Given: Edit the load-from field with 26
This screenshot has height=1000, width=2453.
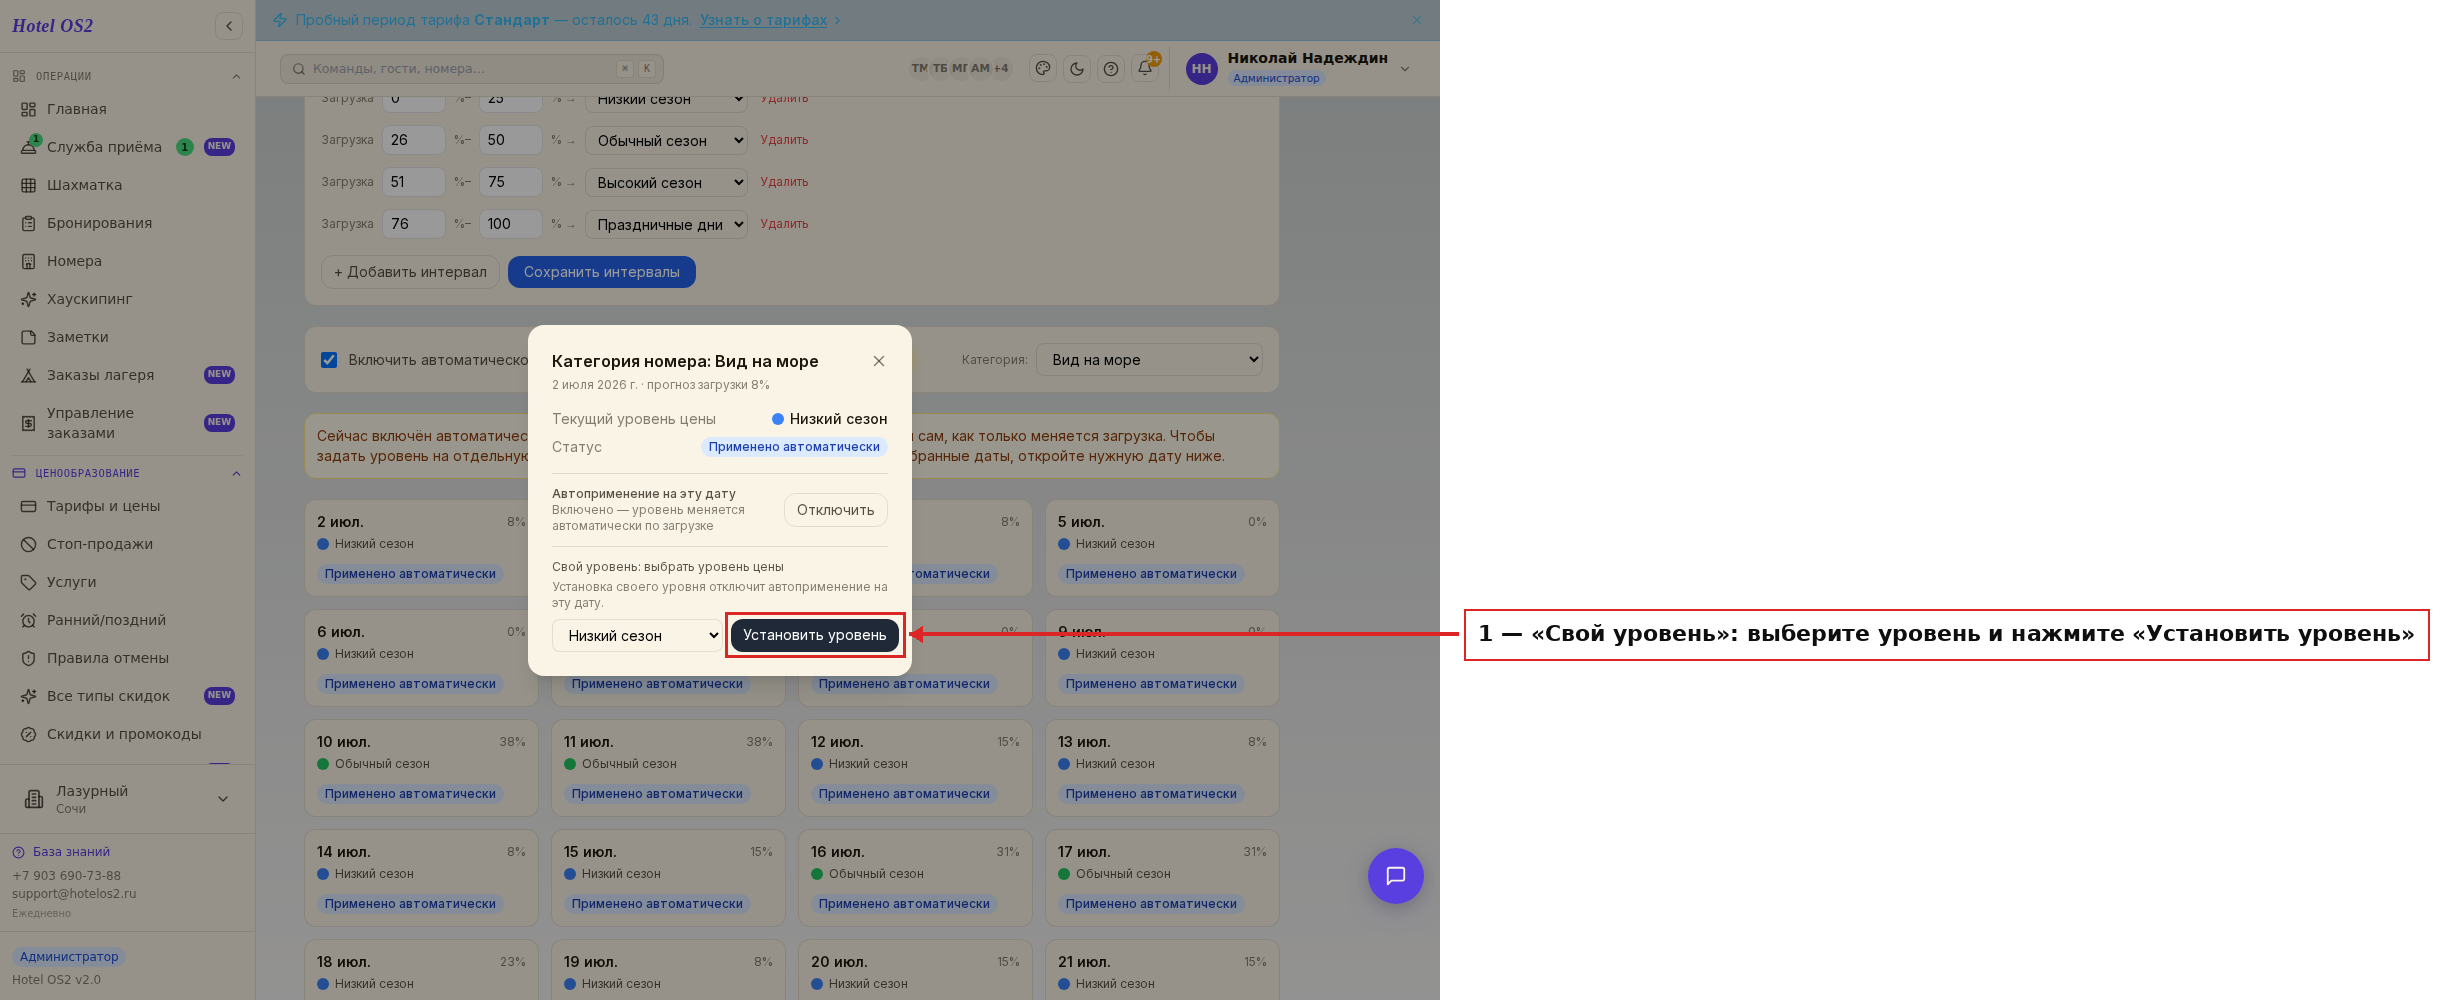Looking at the screenshot, I should click(x=413, y=140).
